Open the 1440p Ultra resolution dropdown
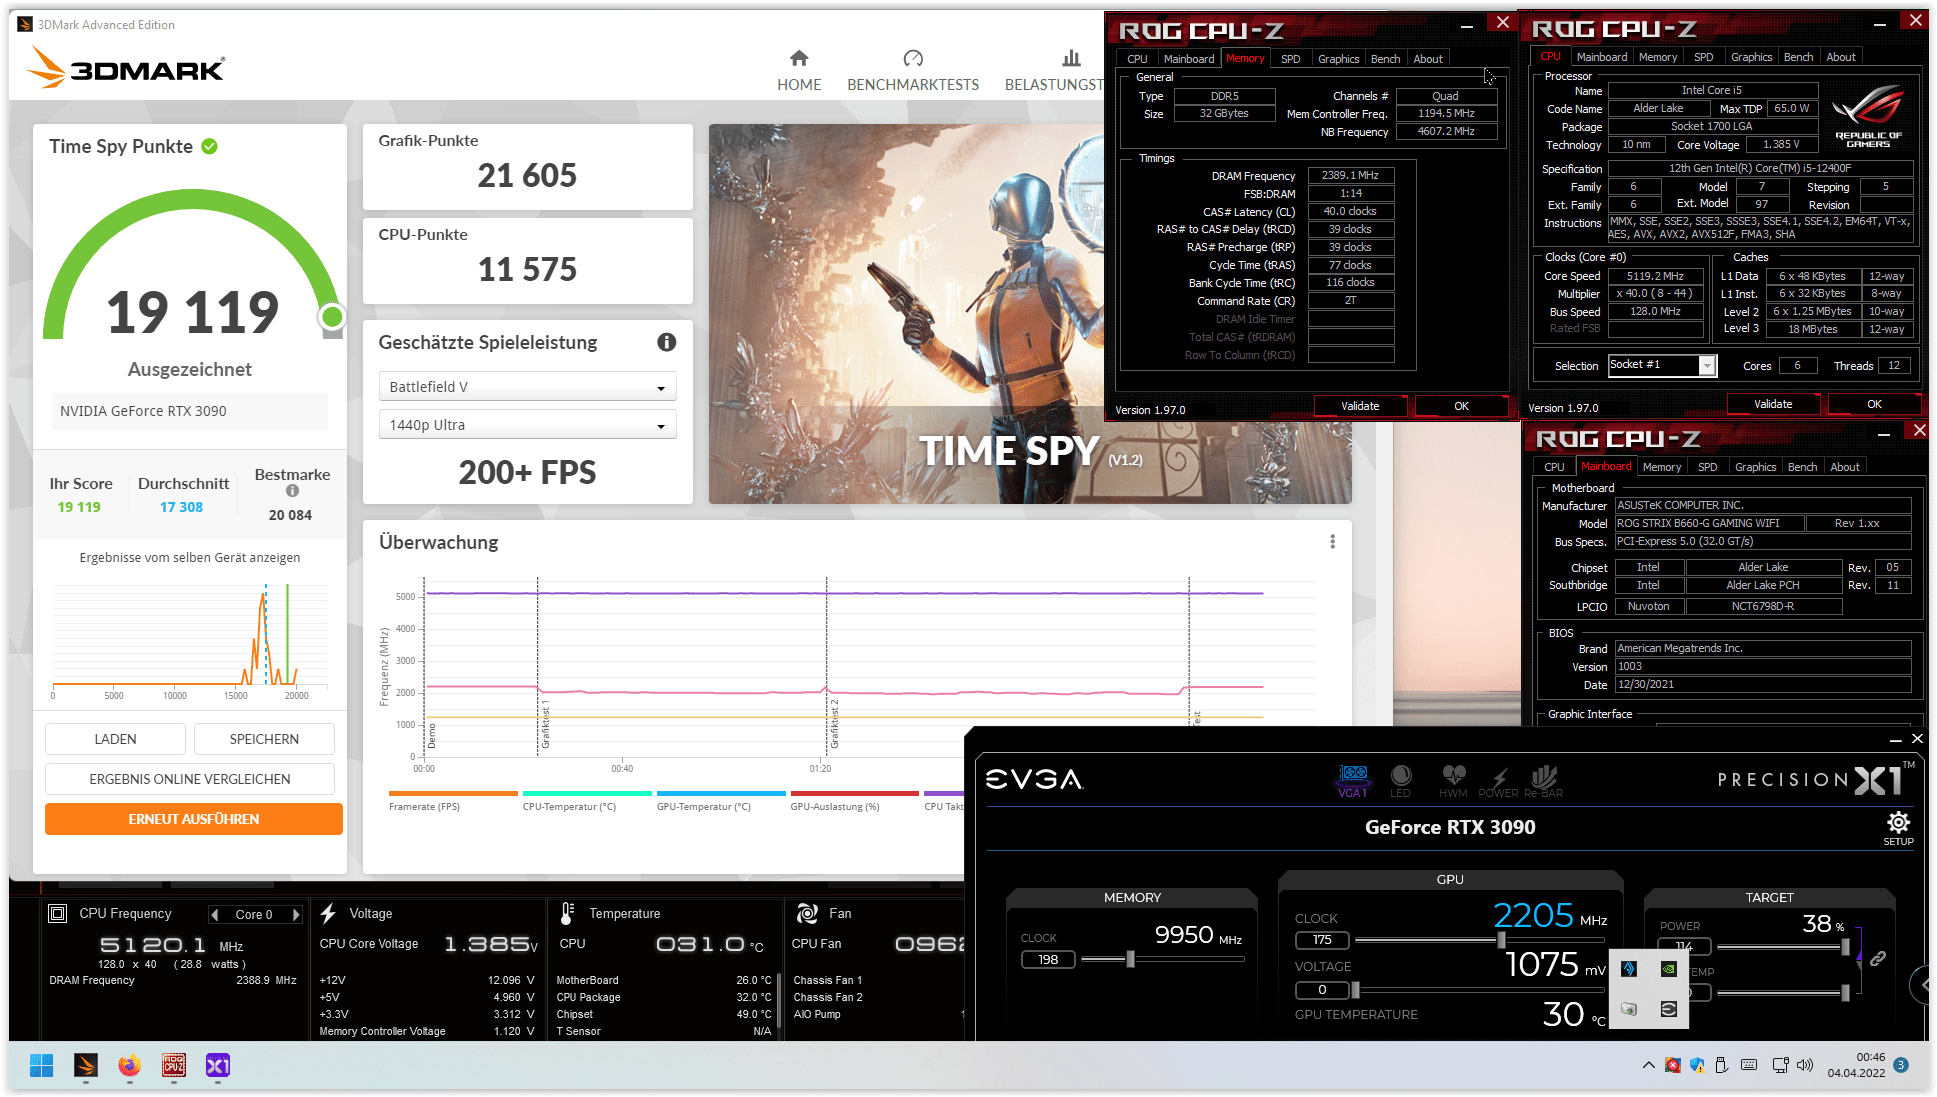 coord(527,425)
